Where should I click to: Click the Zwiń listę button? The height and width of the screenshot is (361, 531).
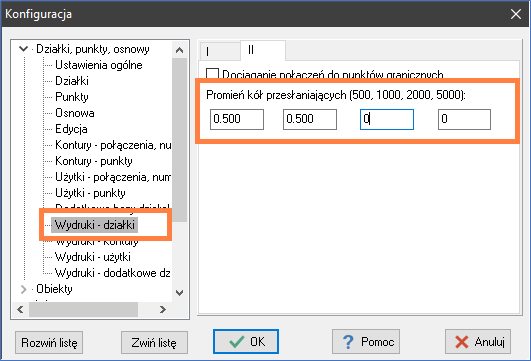point(154,343)
